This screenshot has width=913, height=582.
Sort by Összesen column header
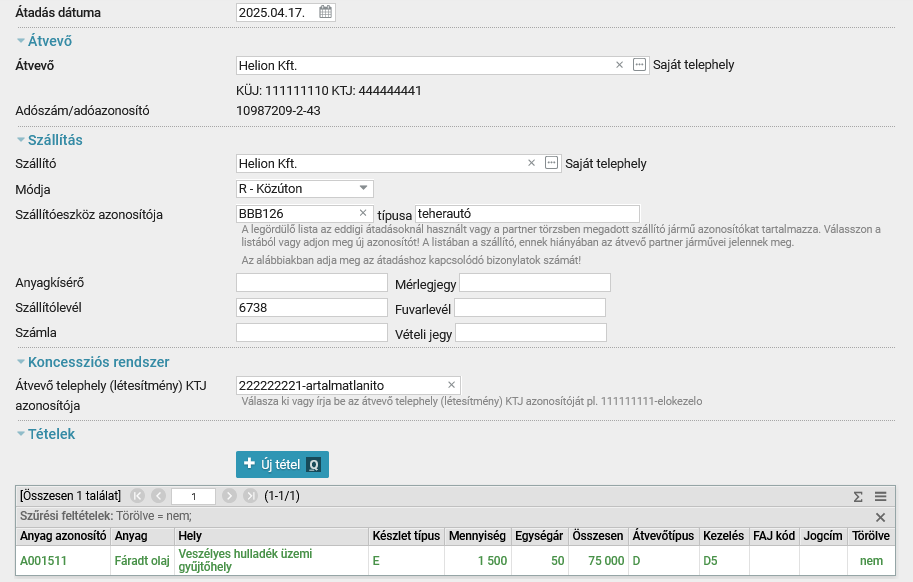pyautogui.click(x=598, y=536)
